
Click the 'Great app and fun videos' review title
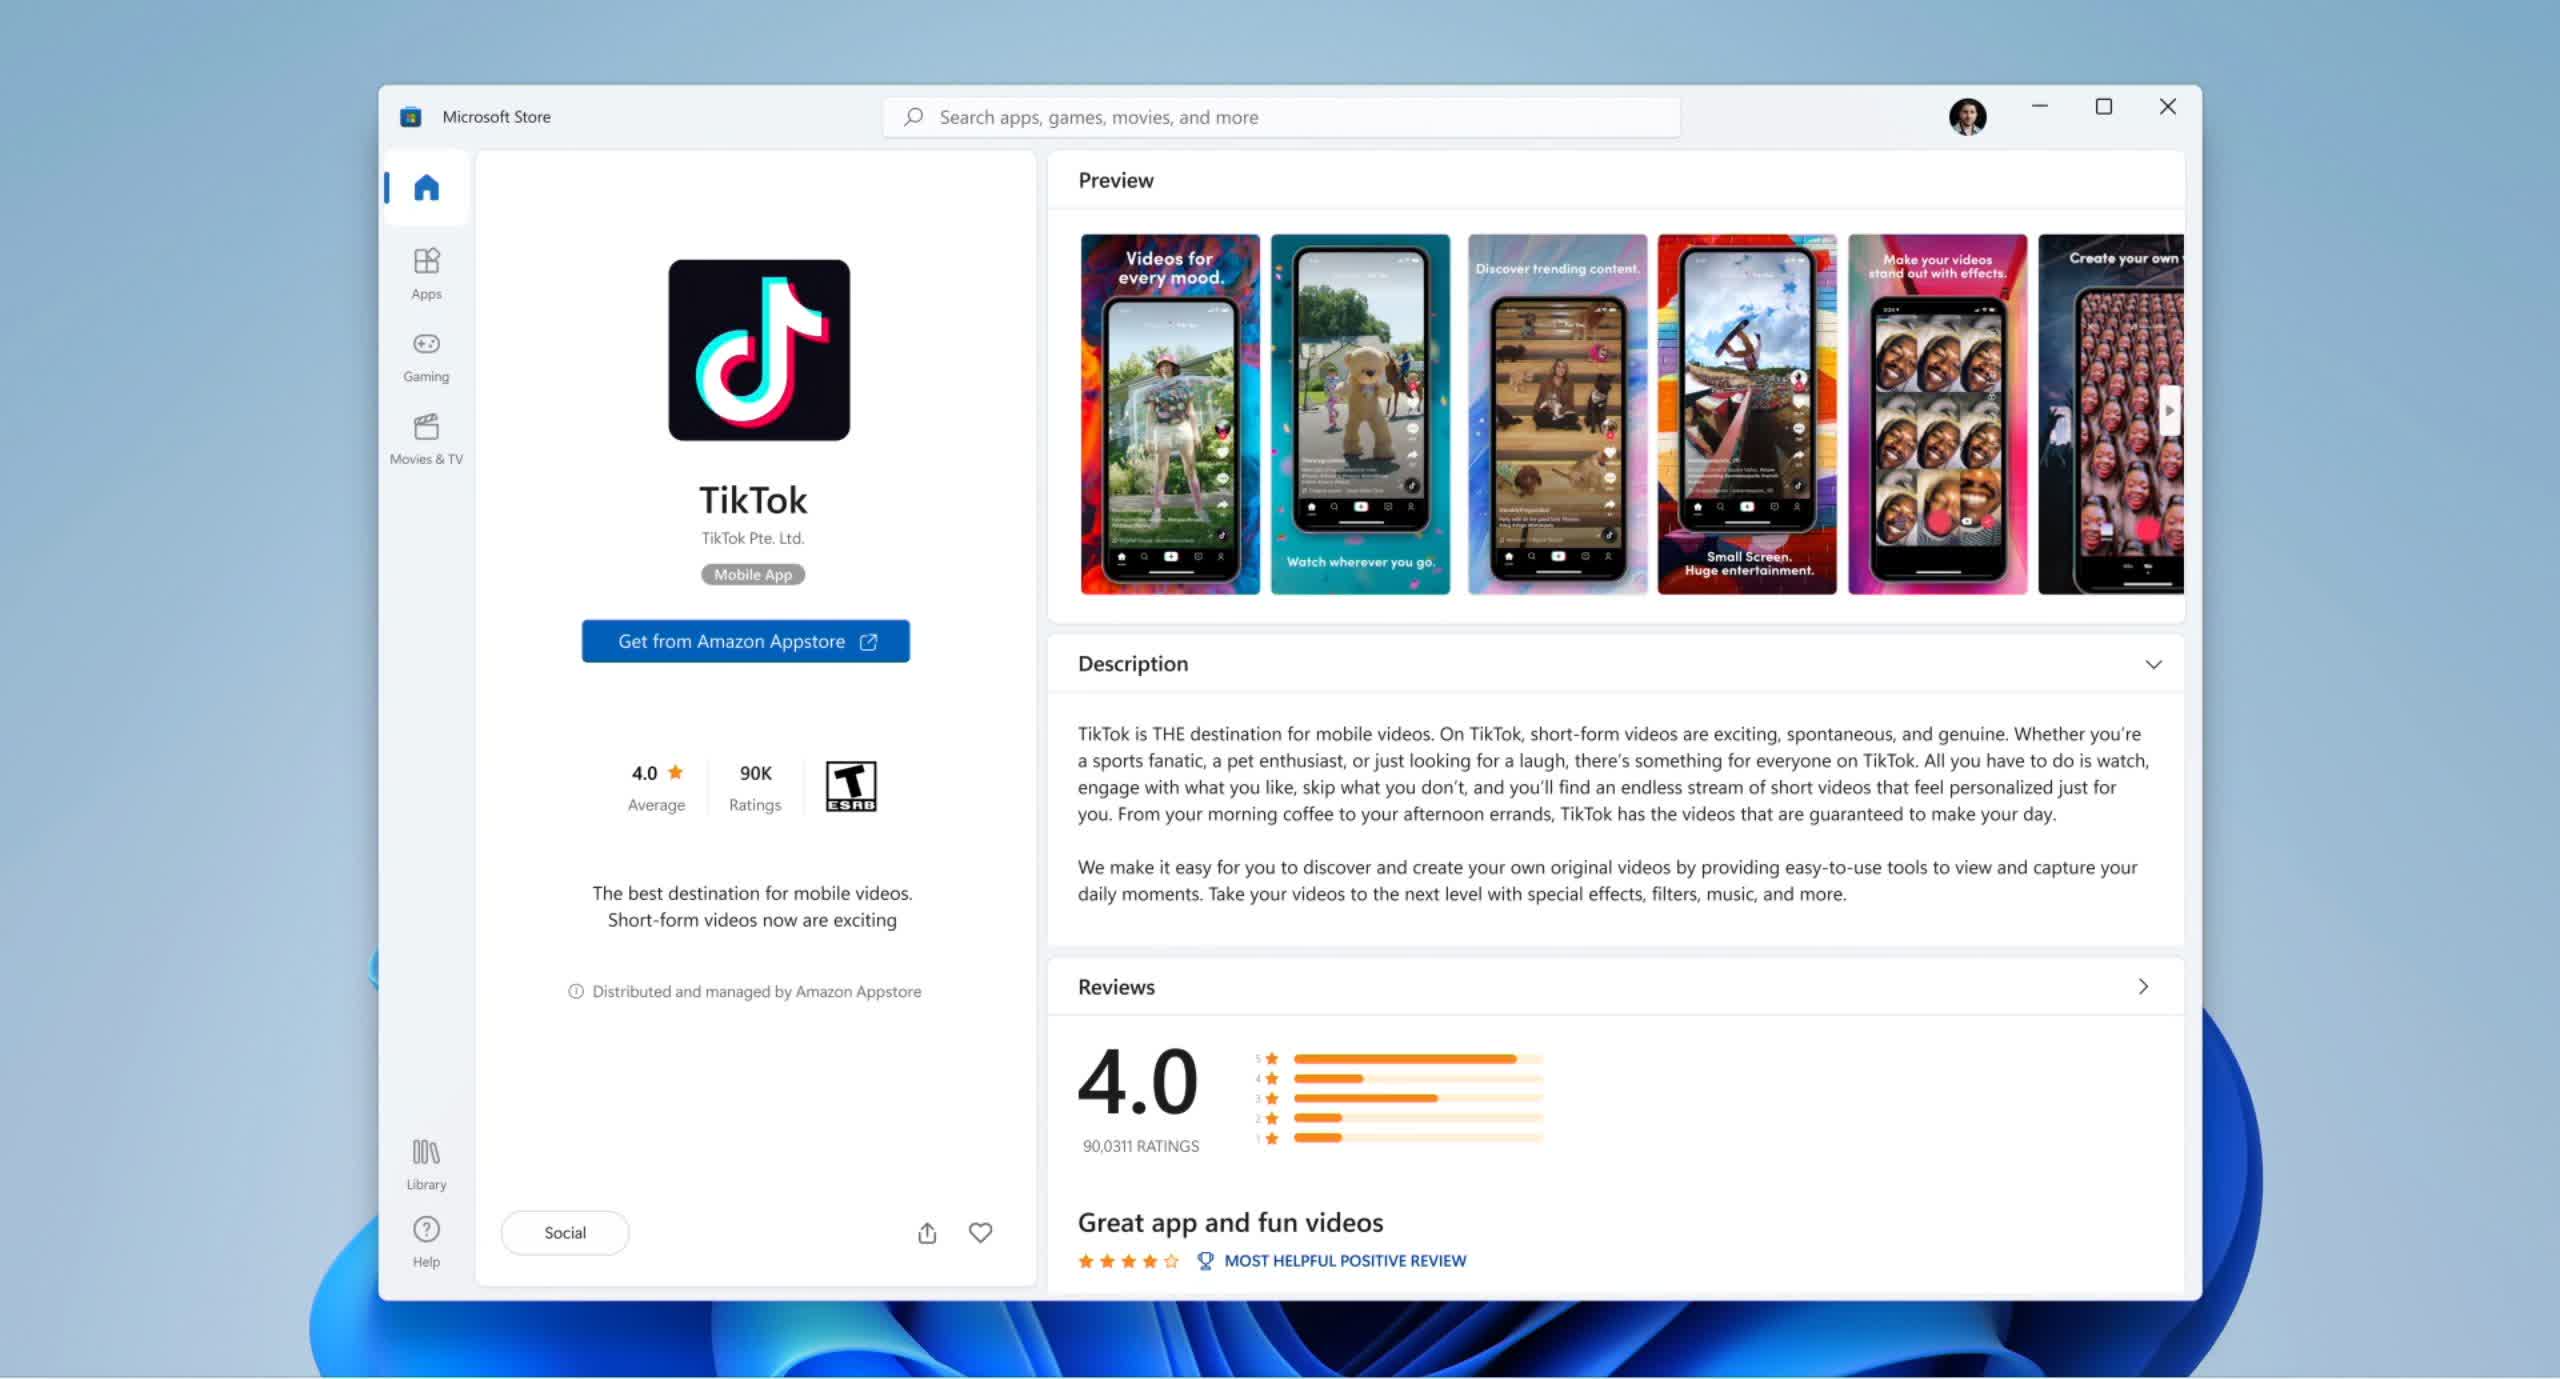tap(1230, 1222)
